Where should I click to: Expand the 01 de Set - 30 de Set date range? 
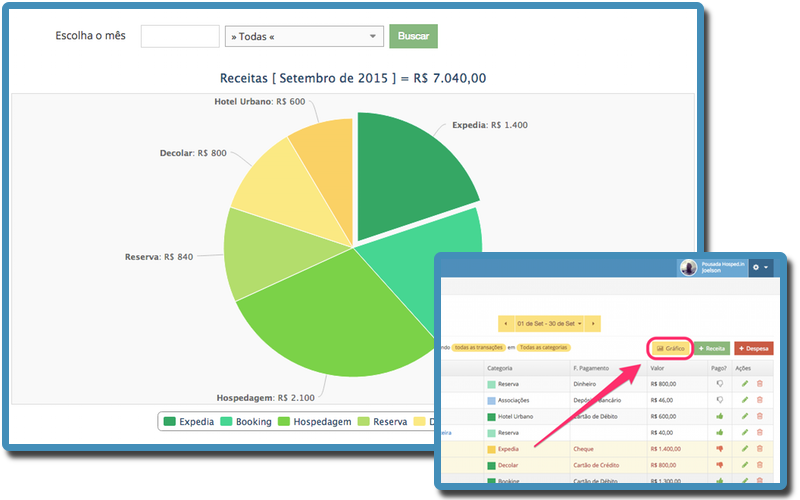[x=549, y=323]
